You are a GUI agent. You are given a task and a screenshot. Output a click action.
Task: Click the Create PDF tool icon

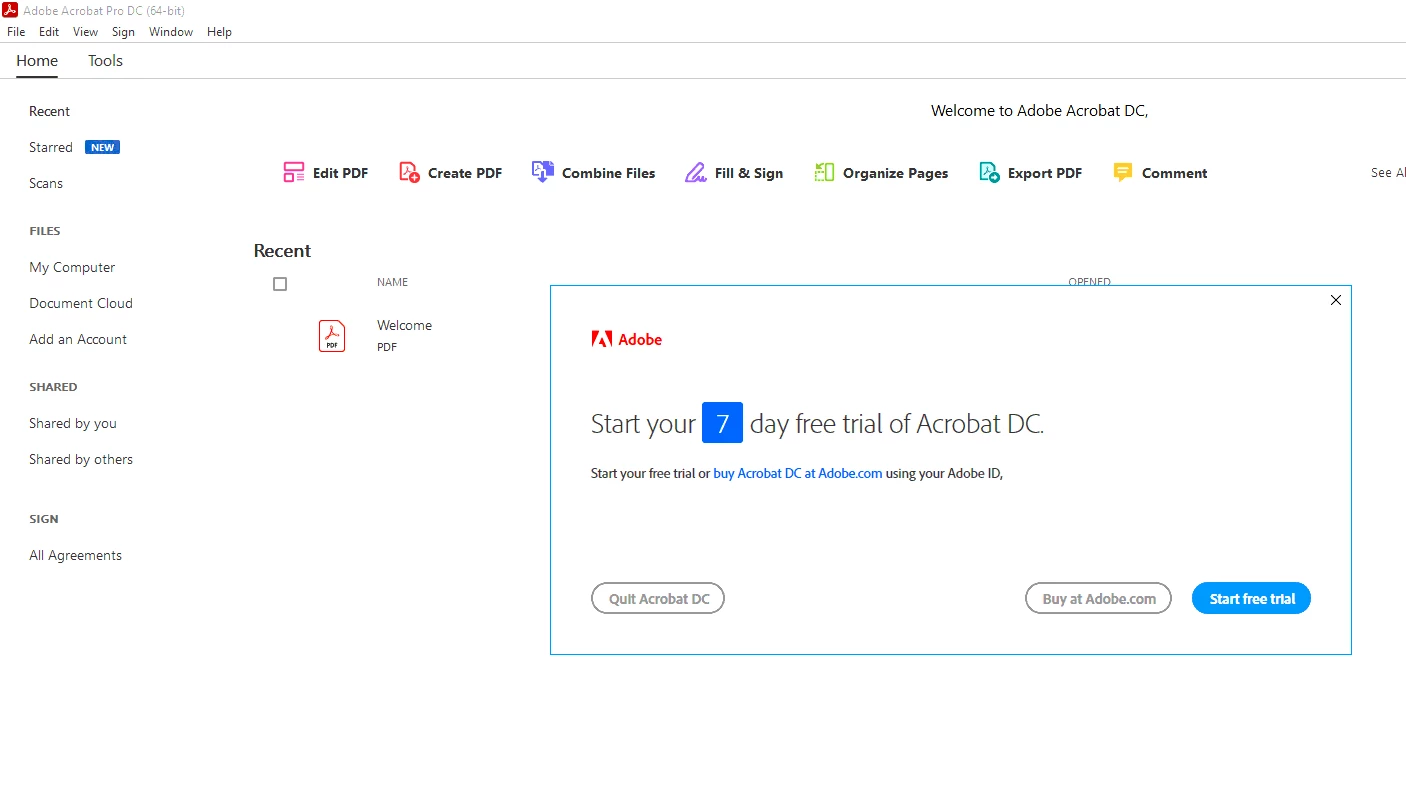[x=409, y=173]
